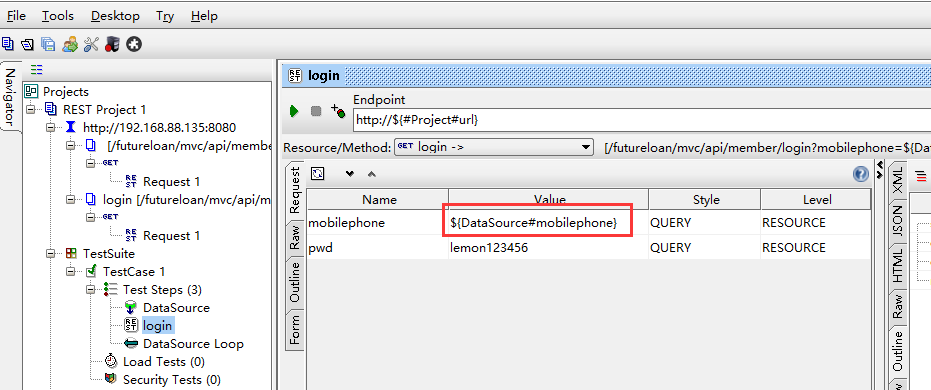This screenshot has width=931, height=390.
Task: Click the add-to-TestCase icon beside Endpoint
Action: tap(338, 111)
